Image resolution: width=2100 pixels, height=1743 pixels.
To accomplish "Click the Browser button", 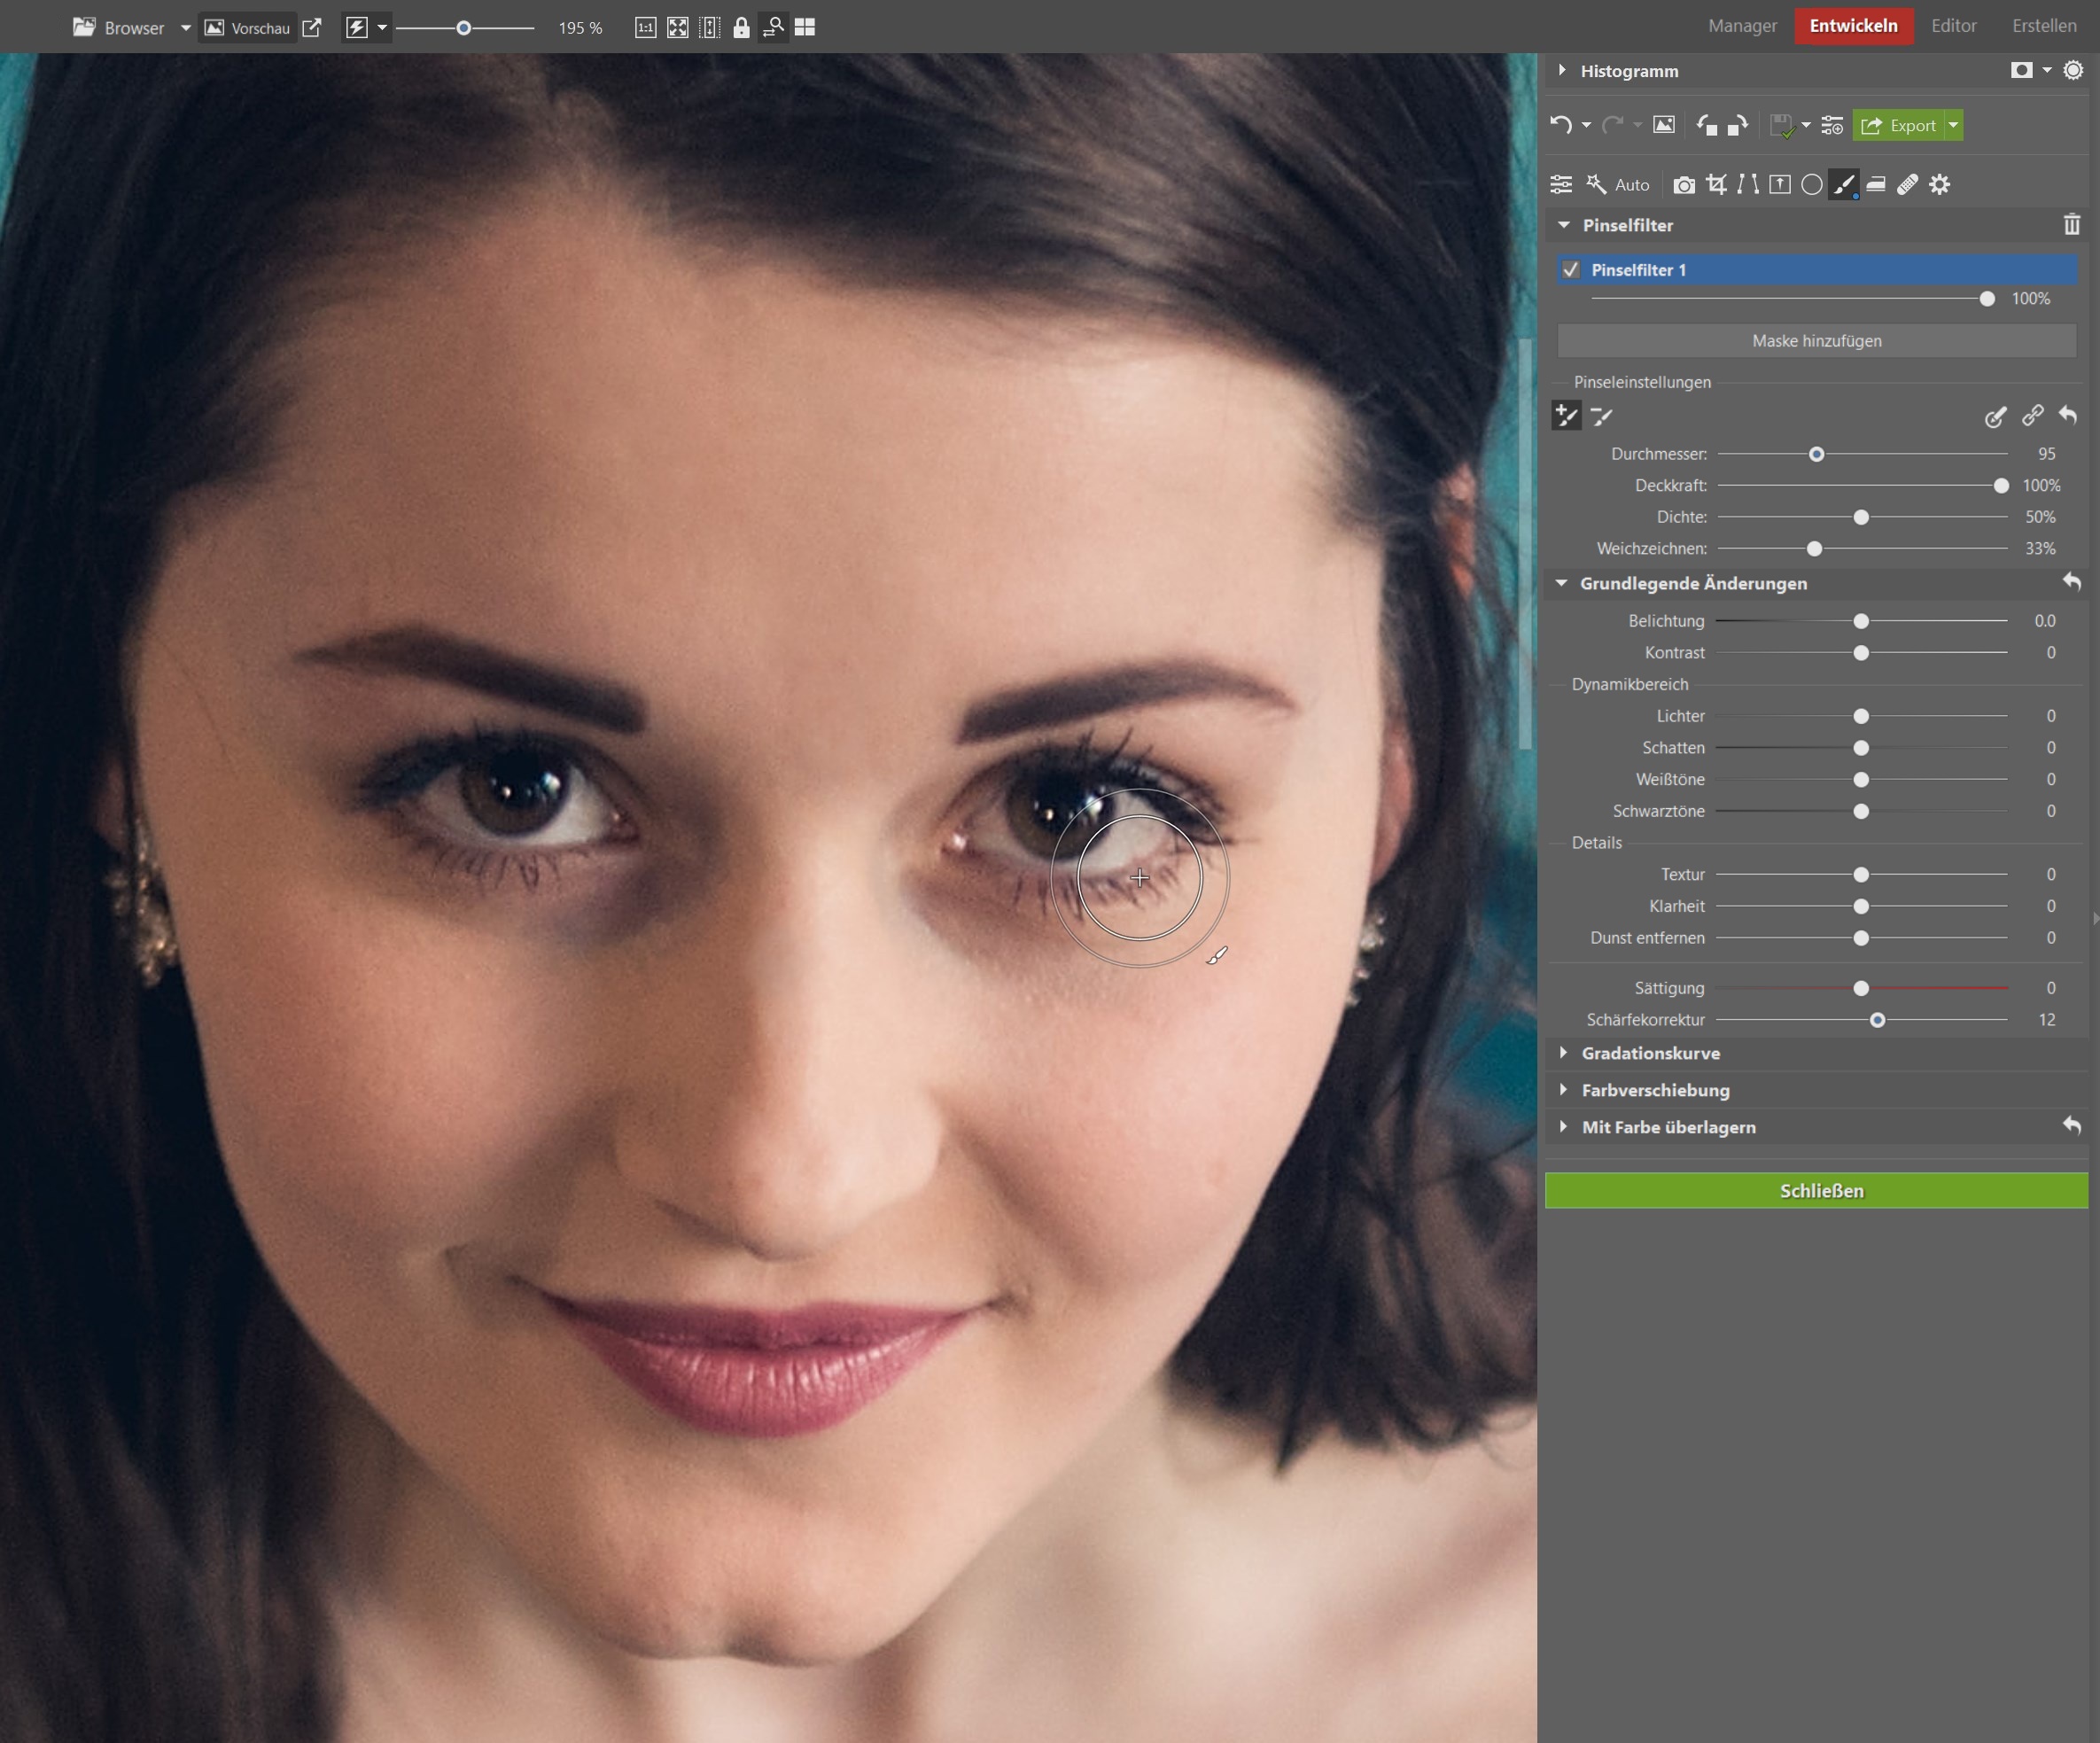I will (119, 27).
